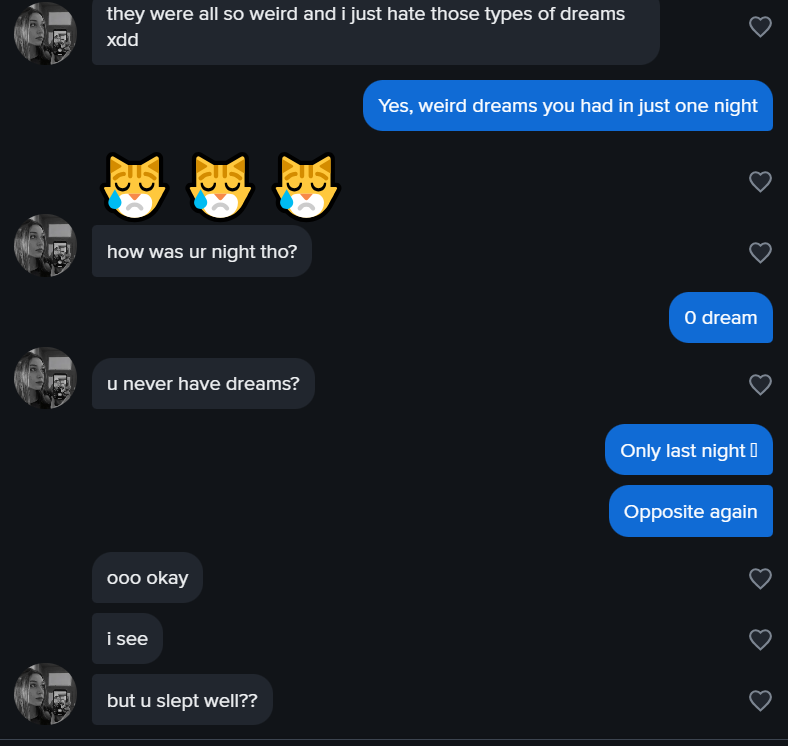Open profile picture beside 'how was ur night tho?'
The height and width of the screenshot is (746, 788).
point(45,245)
